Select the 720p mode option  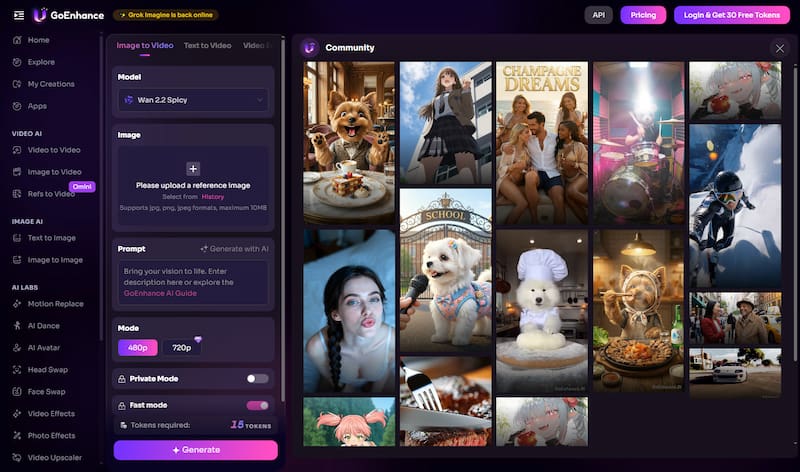tap(181, 347)
